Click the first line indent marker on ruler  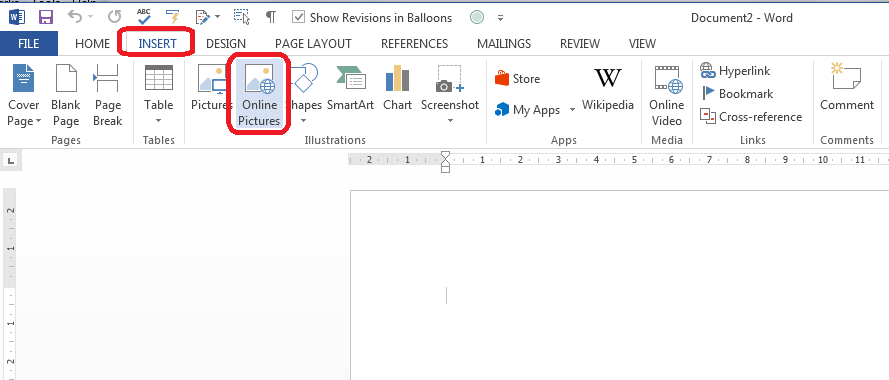(x=445, y=155)
